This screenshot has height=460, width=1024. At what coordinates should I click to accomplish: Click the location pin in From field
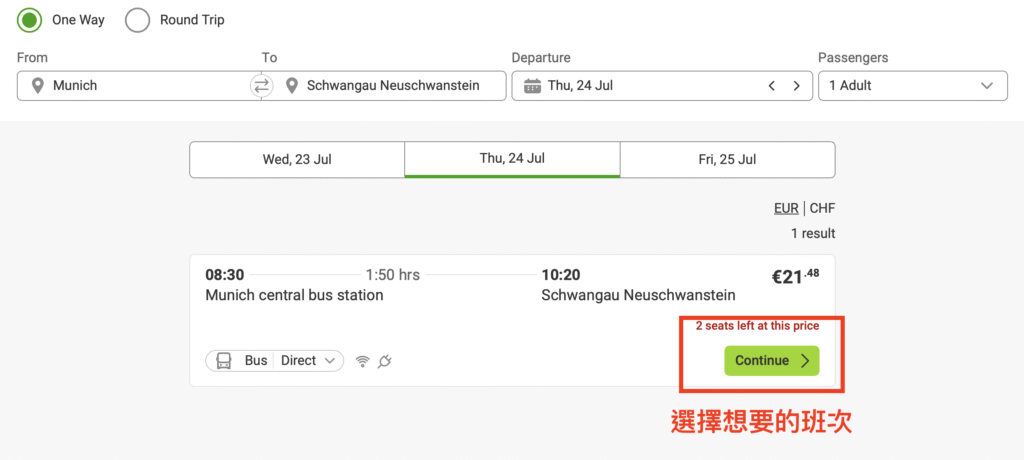pyautogui.click(x=38, y=86)
